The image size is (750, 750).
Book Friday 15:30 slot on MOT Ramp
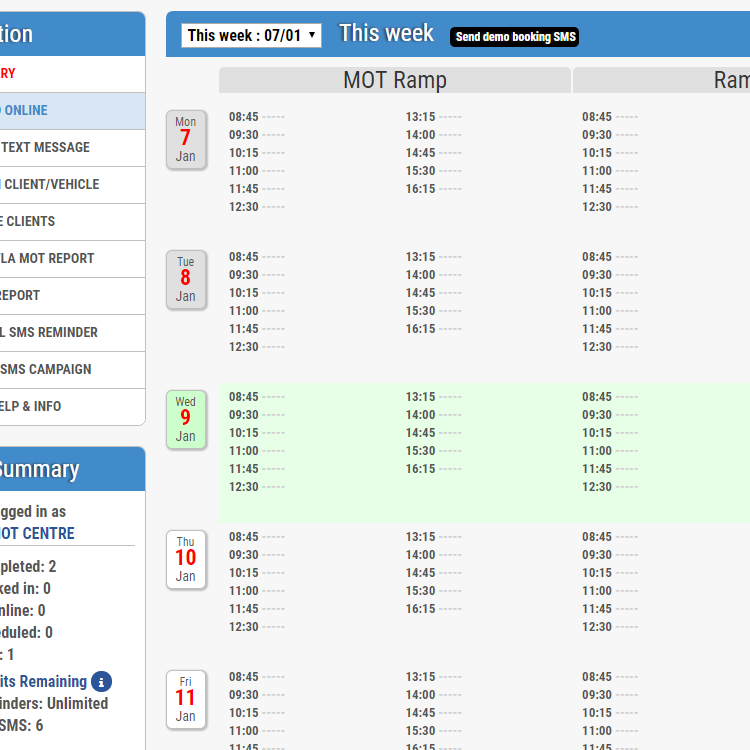[x=434, y=731]
